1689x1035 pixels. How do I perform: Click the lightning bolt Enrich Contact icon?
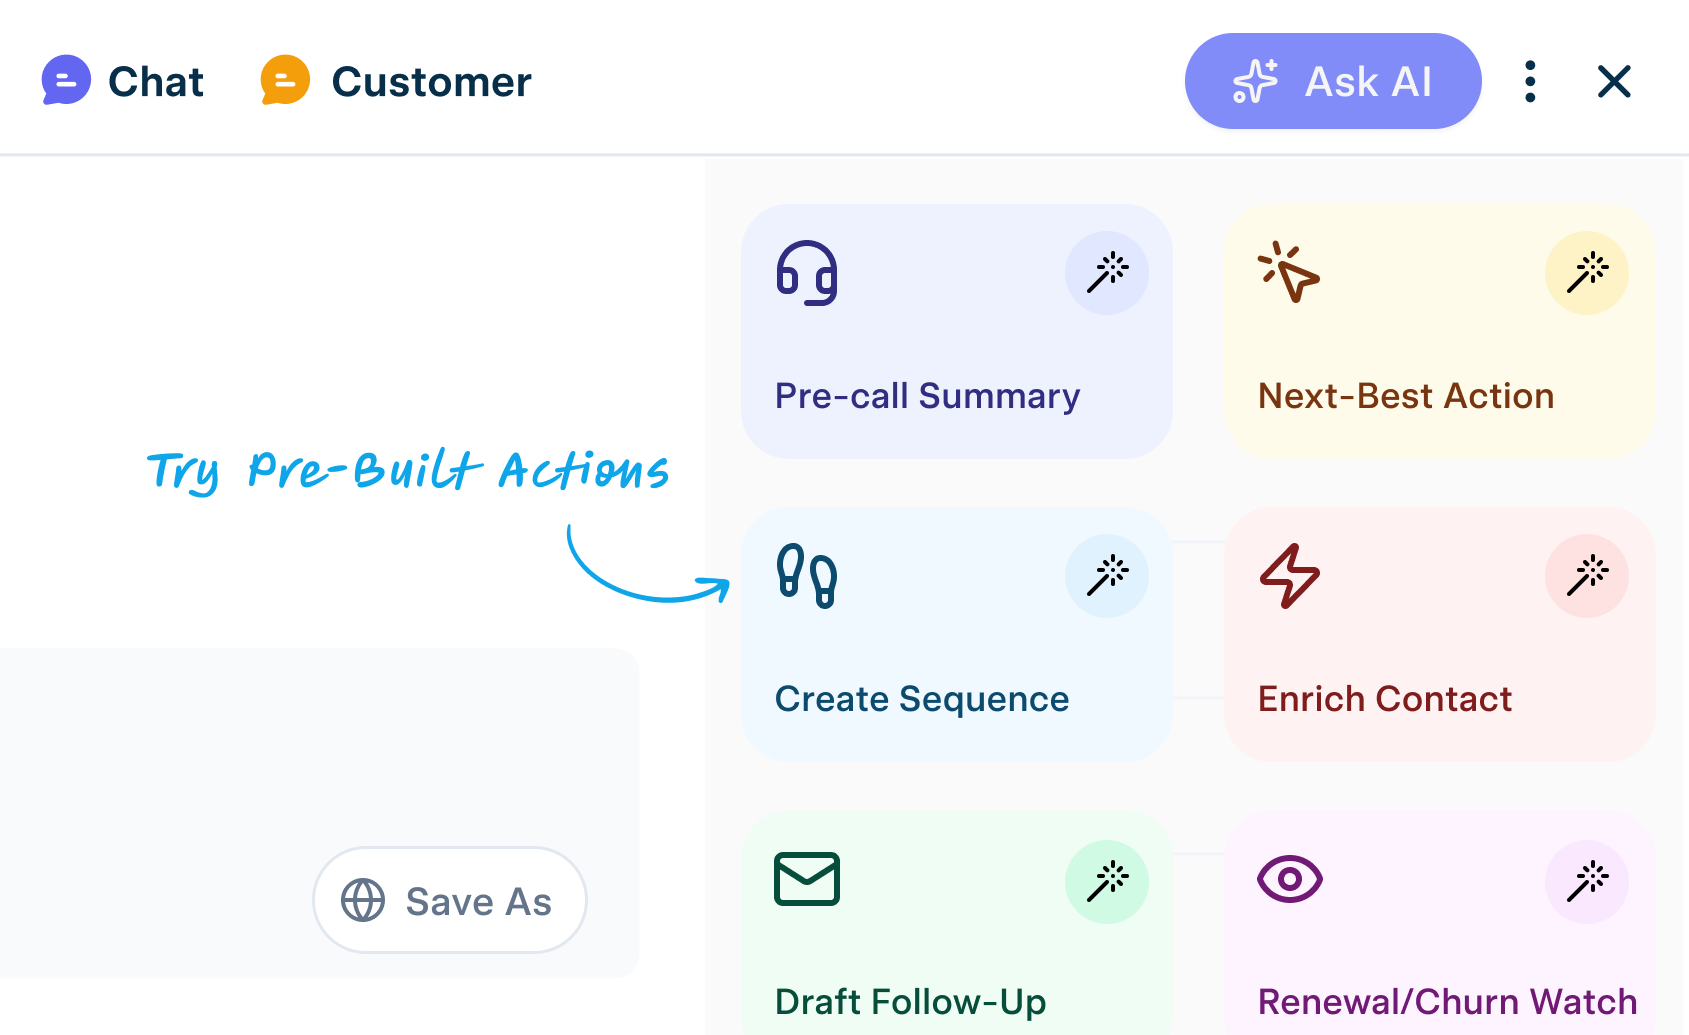coord(1289,576)
